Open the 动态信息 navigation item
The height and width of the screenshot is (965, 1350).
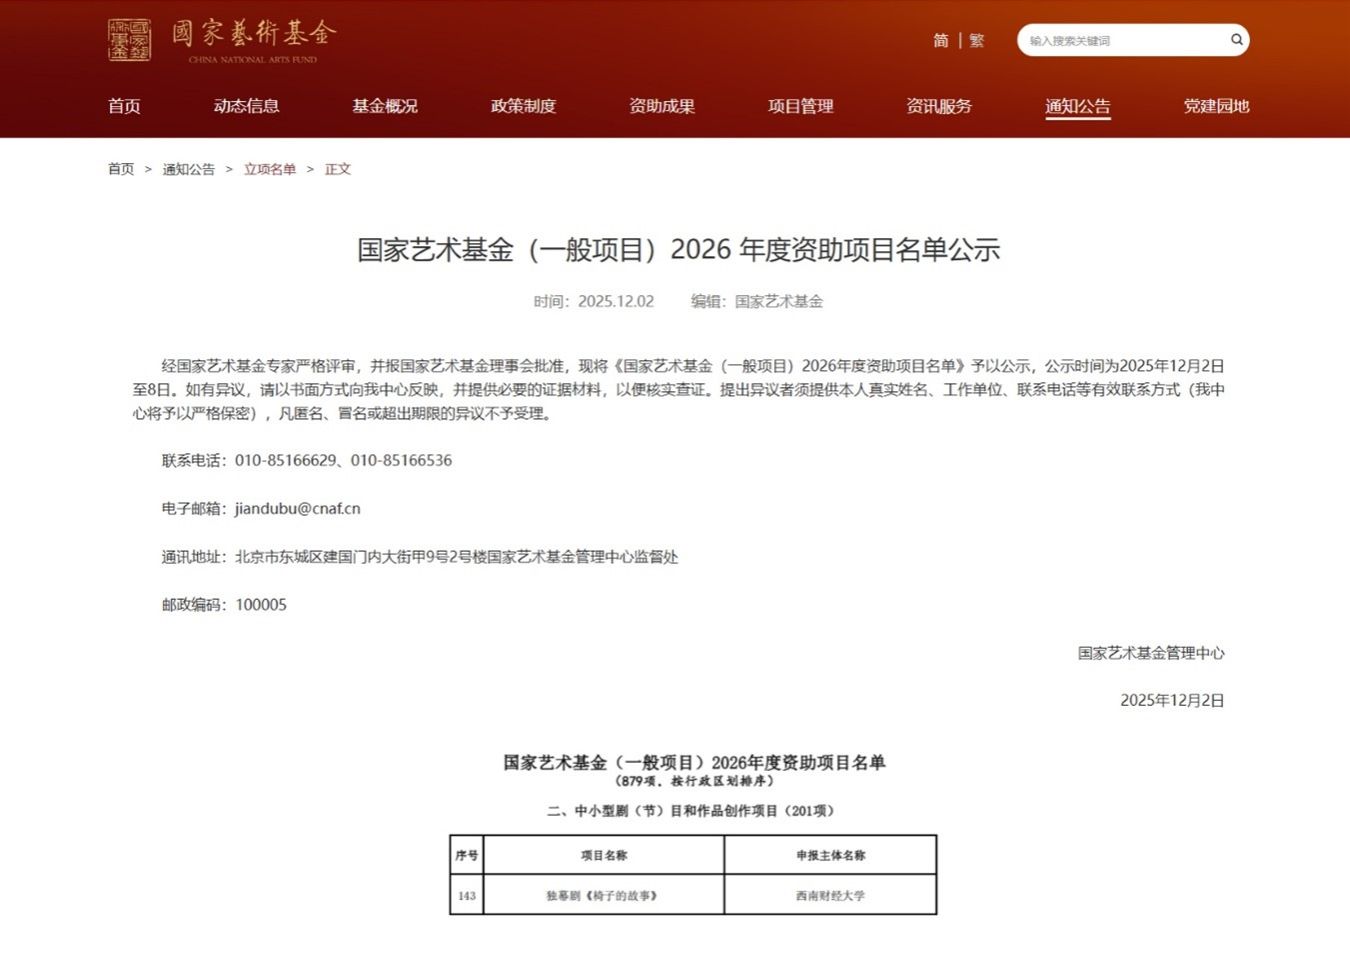pyautogui.click(x=246, y=106)
